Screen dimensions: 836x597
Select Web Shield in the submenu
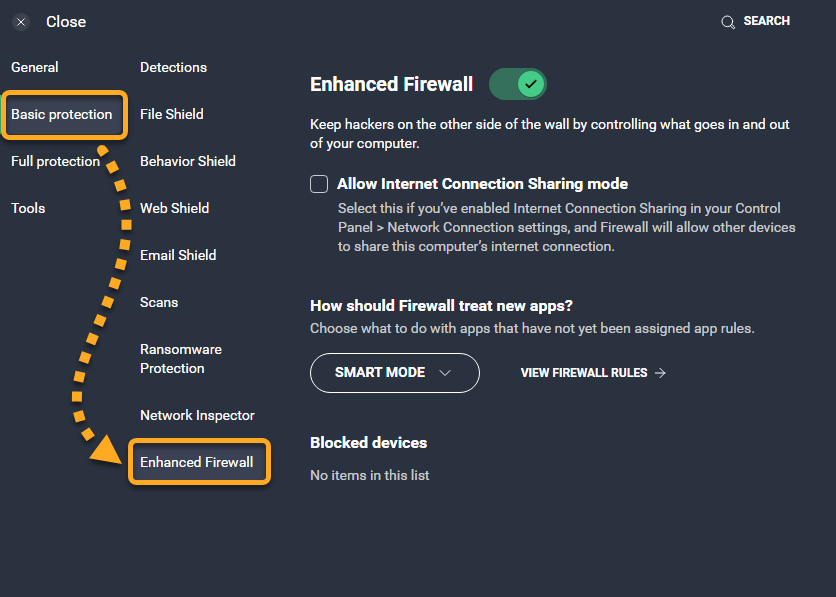click(174, 208)
